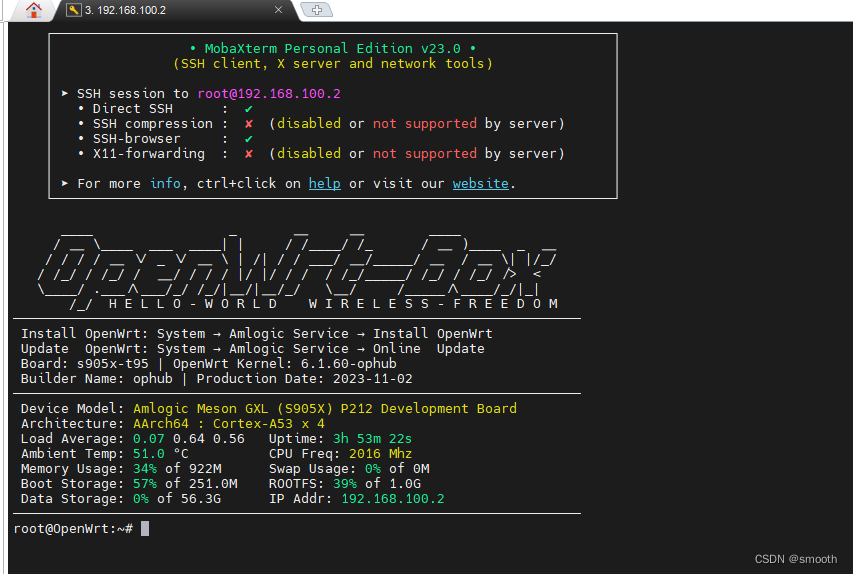The width and height of the screenshot is (853, 574).
Task: Open the help link in the banner
Action: 325,183
